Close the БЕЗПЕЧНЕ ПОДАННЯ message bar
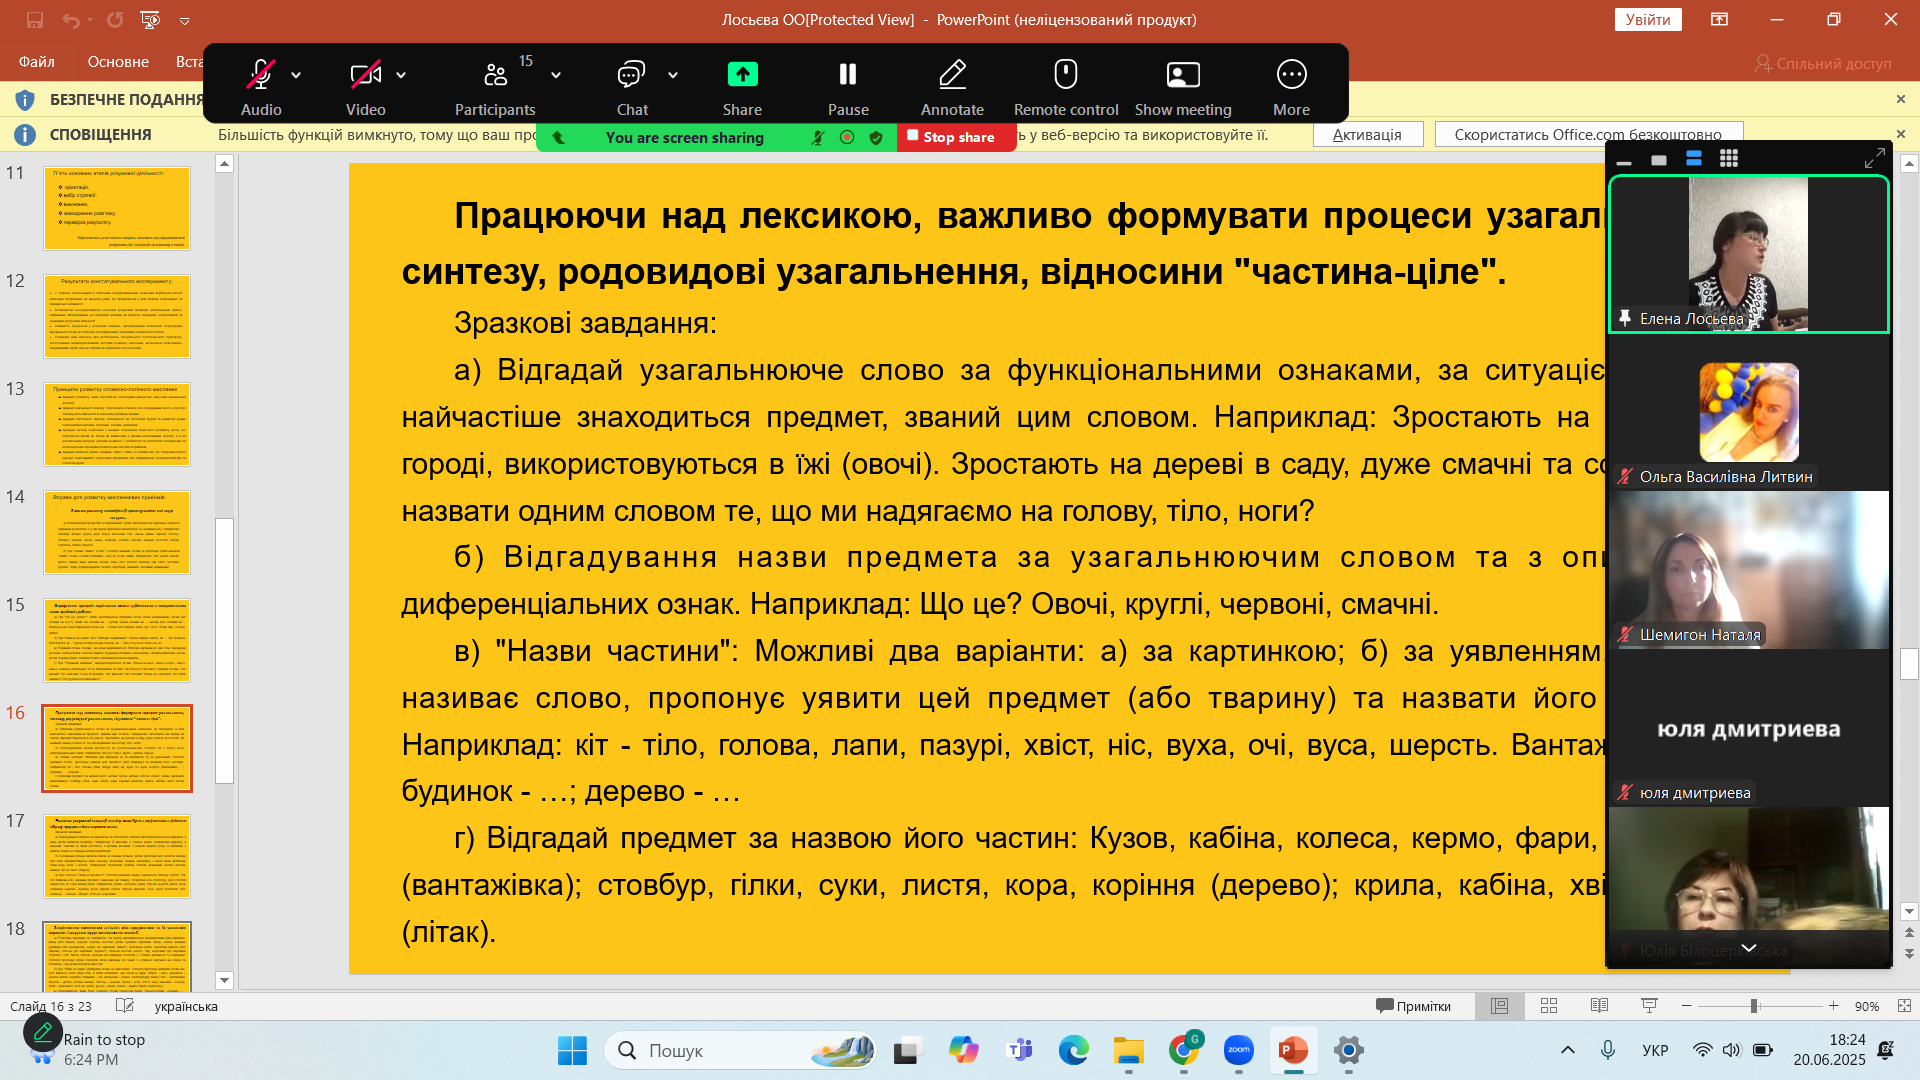The image size is (1920, 1080). 1901,99
